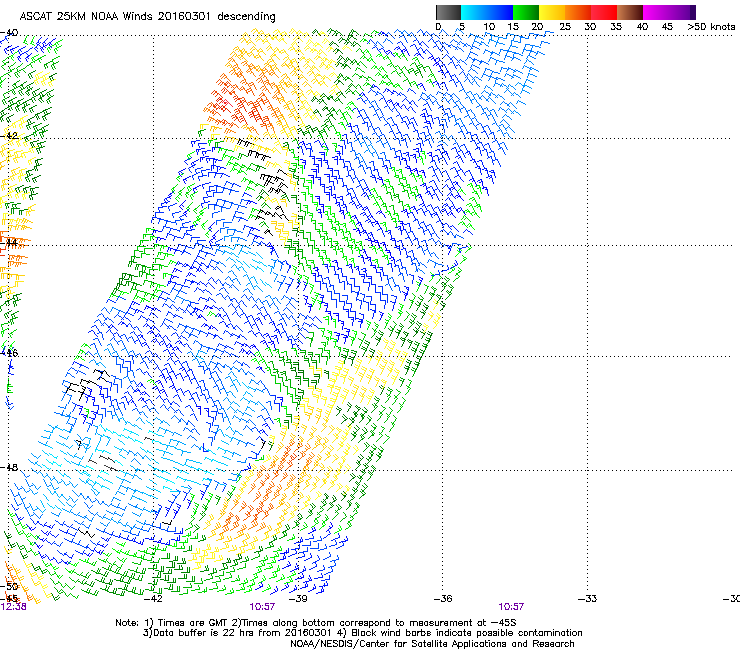Click the '-48' latitude label
The image size is (740, 650).
pos(9,467)
